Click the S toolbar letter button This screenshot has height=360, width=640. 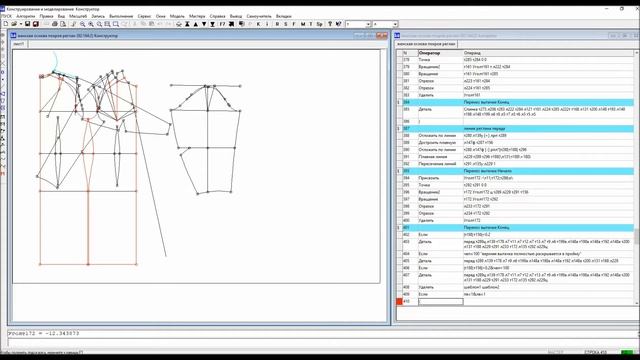[285, 24]
